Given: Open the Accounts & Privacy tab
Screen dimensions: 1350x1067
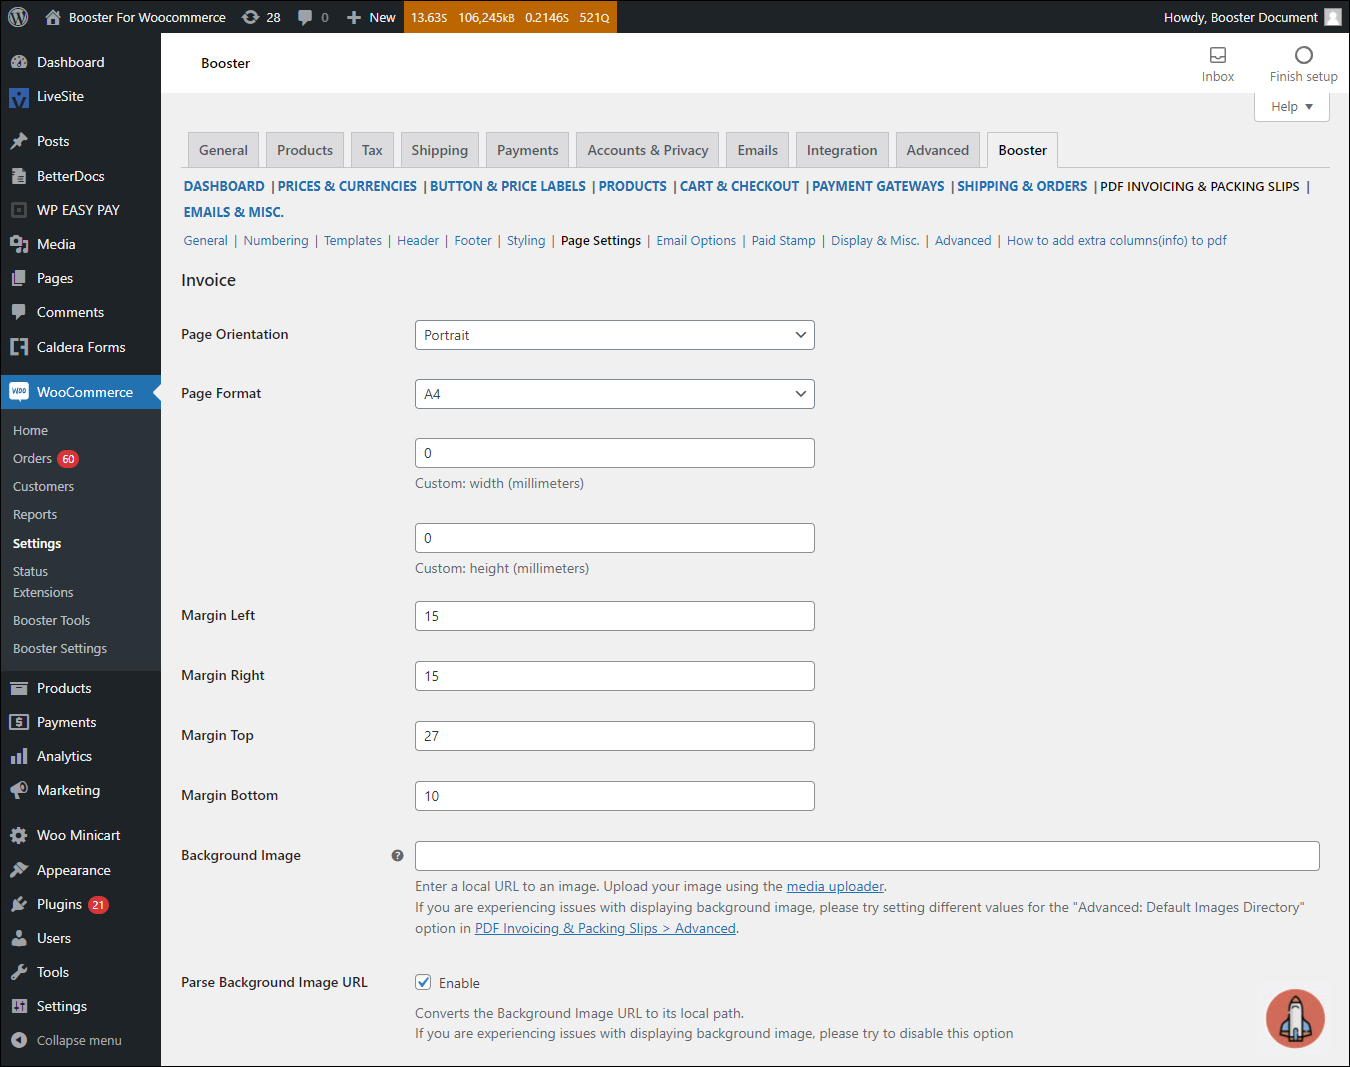Looking at the screenshot, I should (648, 150).
